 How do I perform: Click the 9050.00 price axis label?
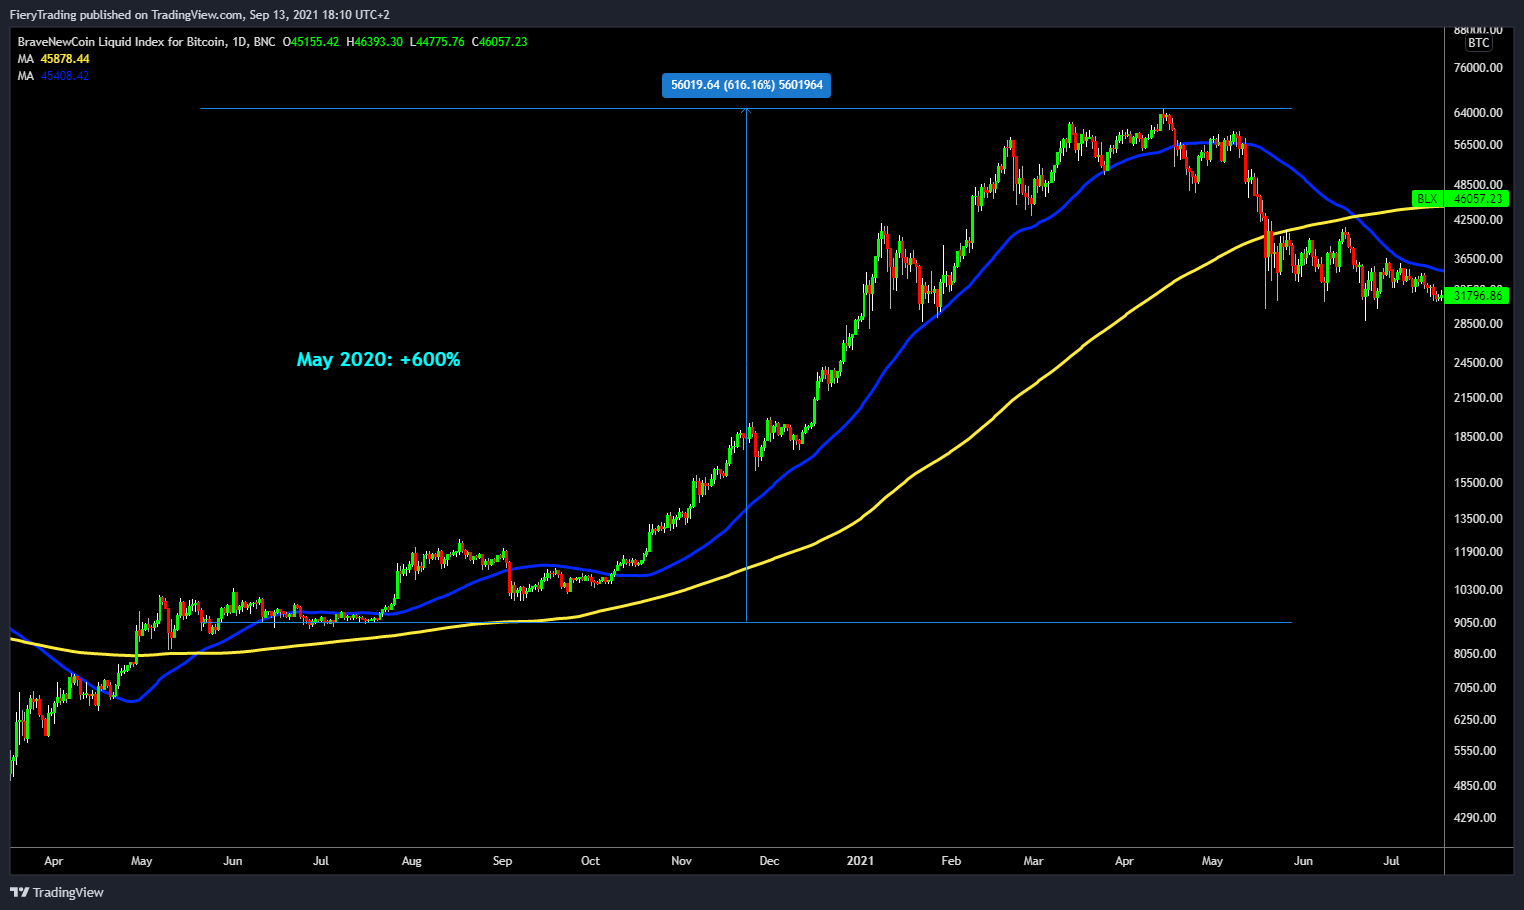tap(1475, 623)
